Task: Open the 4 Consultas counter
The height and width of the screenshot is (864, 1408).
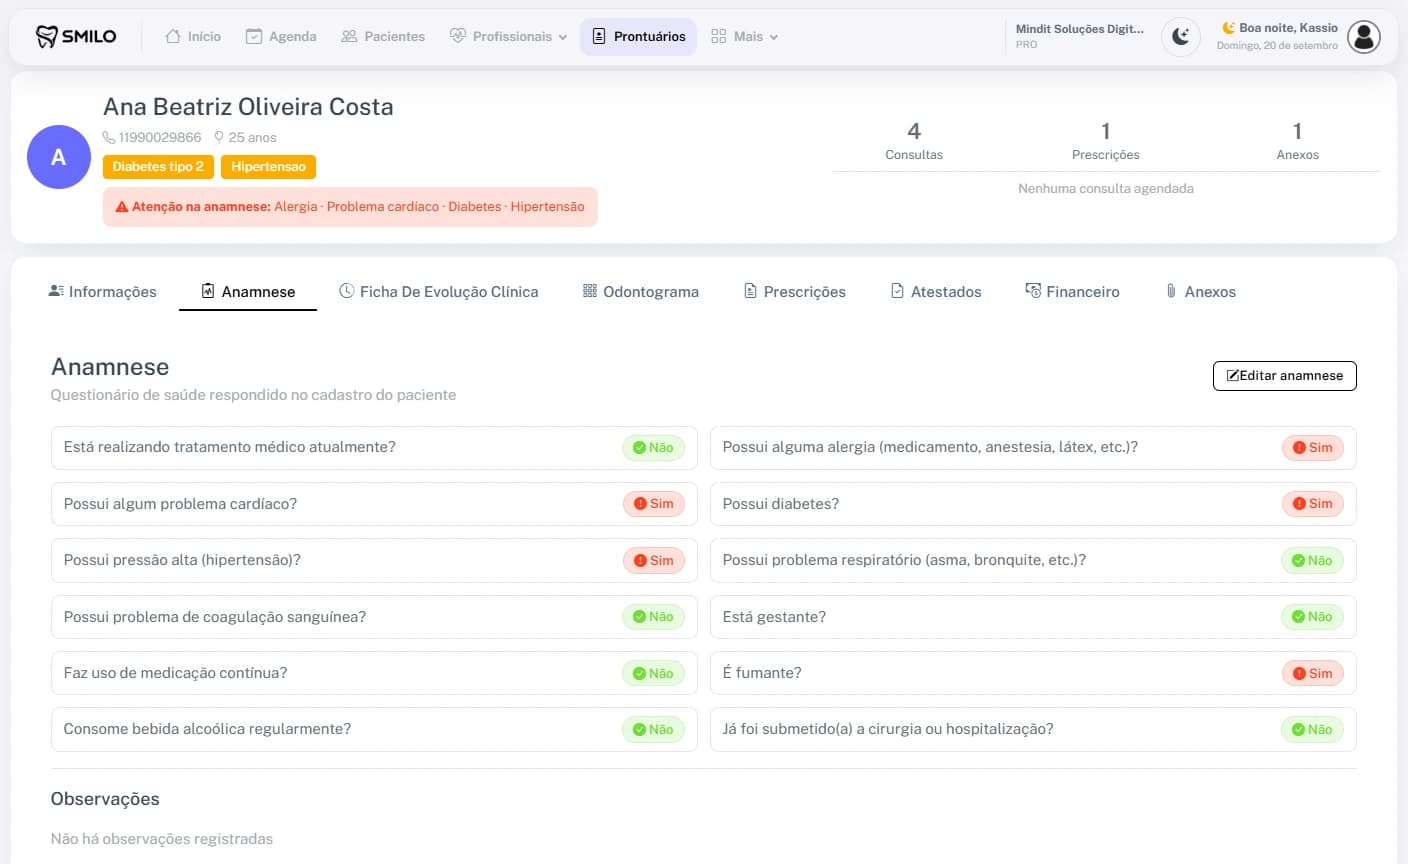Action: (914, 141)
